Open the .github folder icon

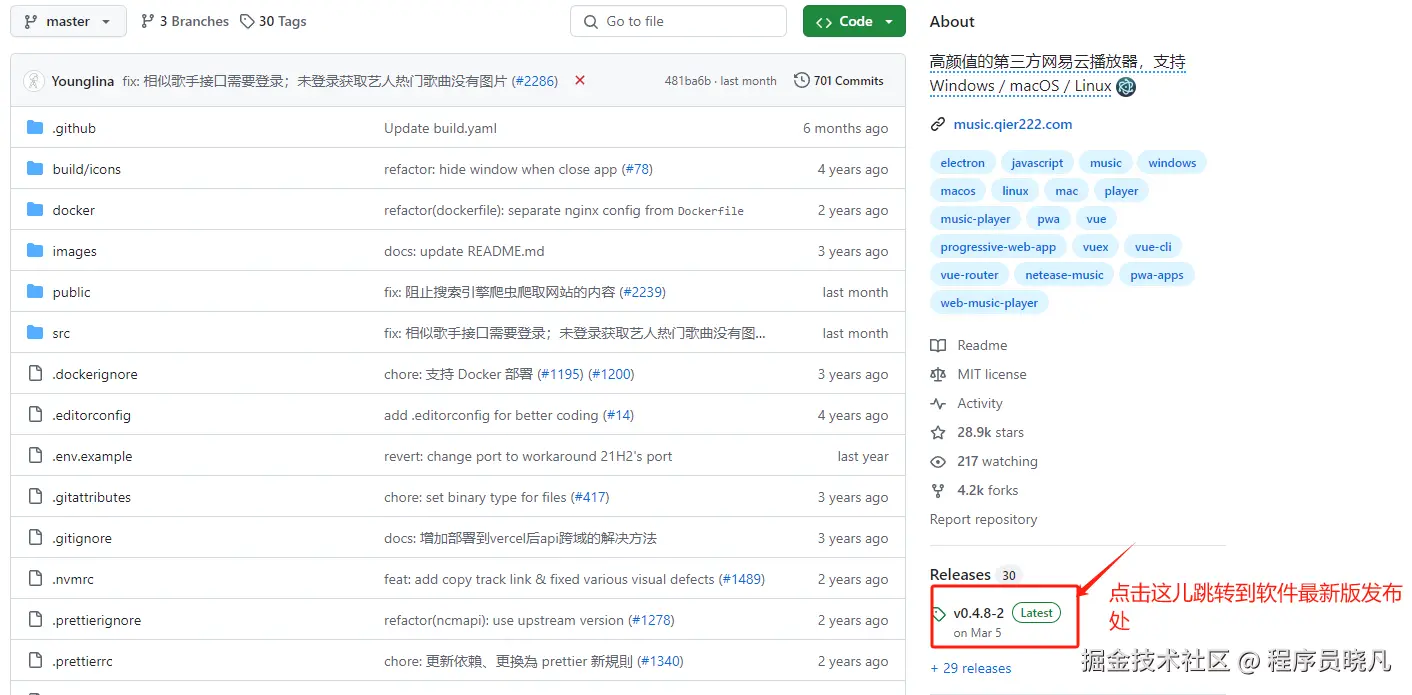click(36, 128)
